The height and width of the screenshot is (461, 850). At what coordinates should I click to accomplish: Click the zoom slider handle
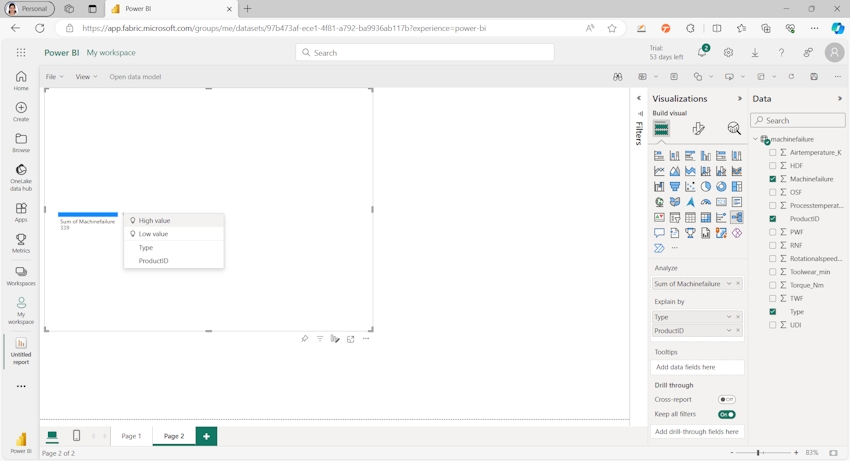pos(758,452)
